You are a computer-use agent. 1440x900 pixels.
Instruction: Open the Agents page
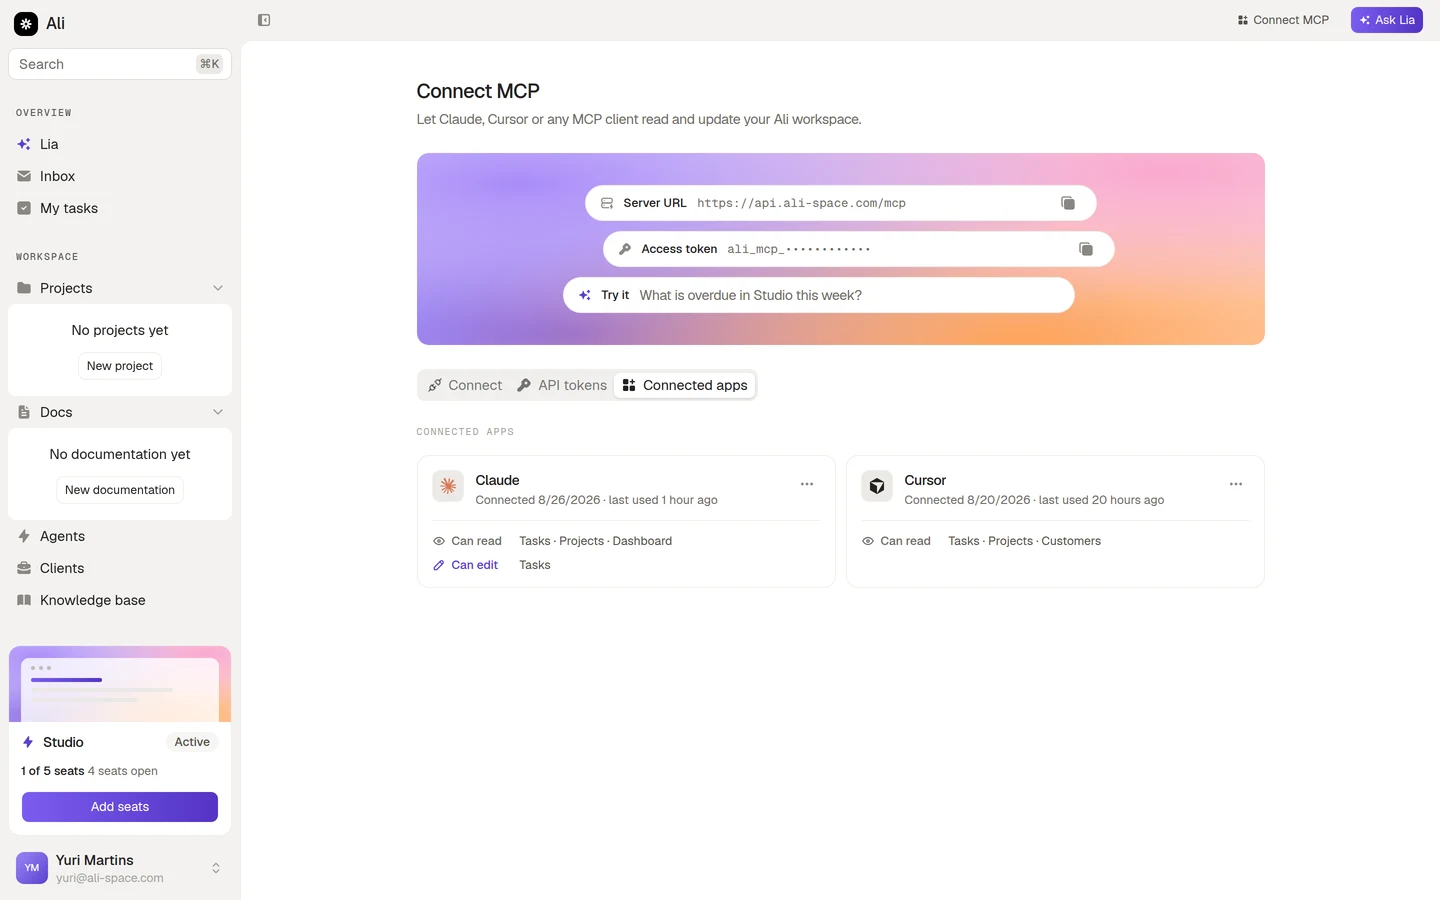pyautogui.click(x=120, y=536)
